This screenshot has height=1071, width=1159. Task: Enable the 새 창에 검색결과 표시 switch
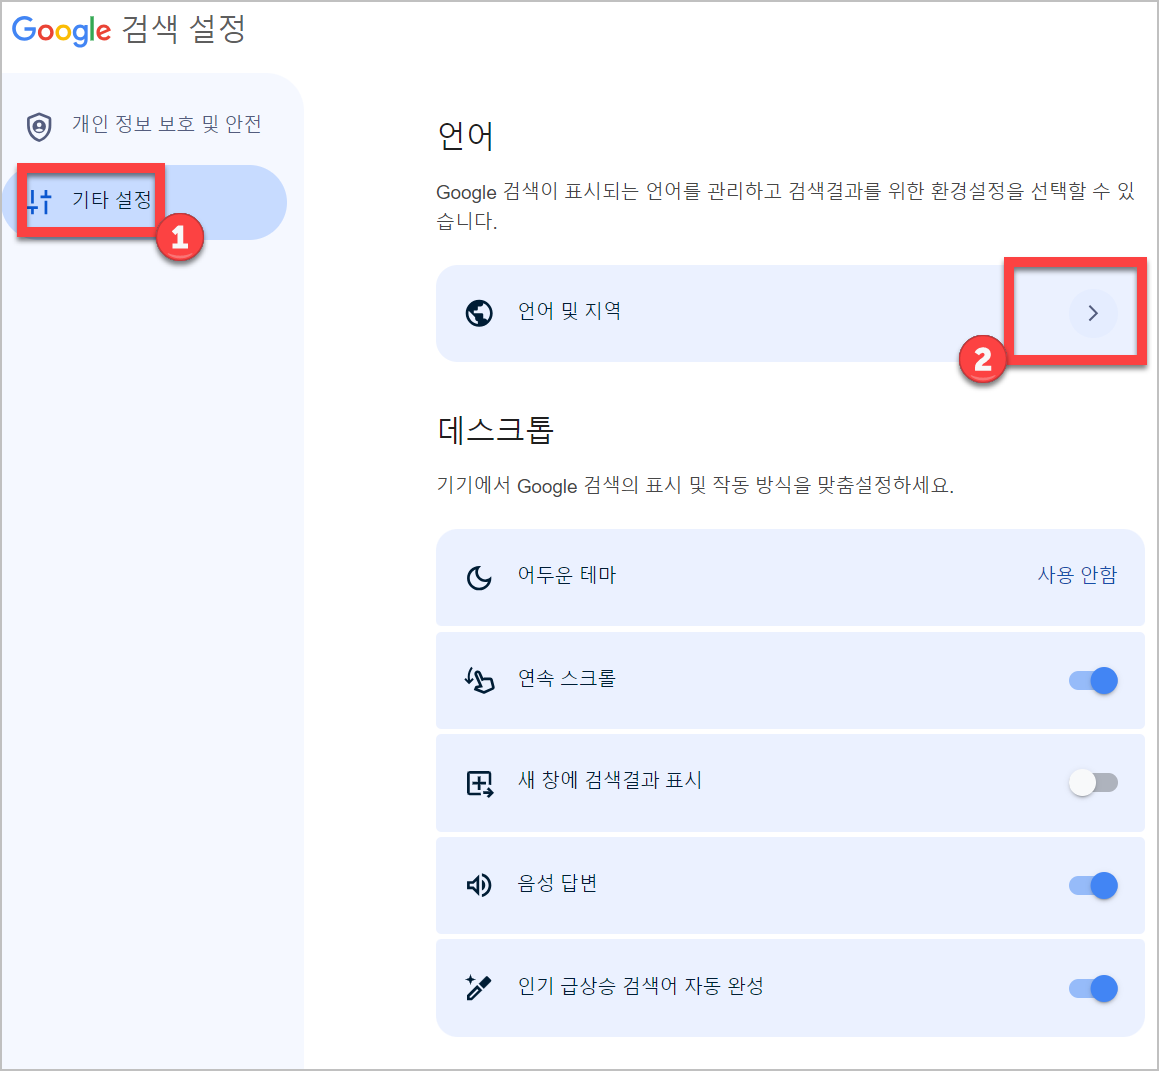(1092, 782)
